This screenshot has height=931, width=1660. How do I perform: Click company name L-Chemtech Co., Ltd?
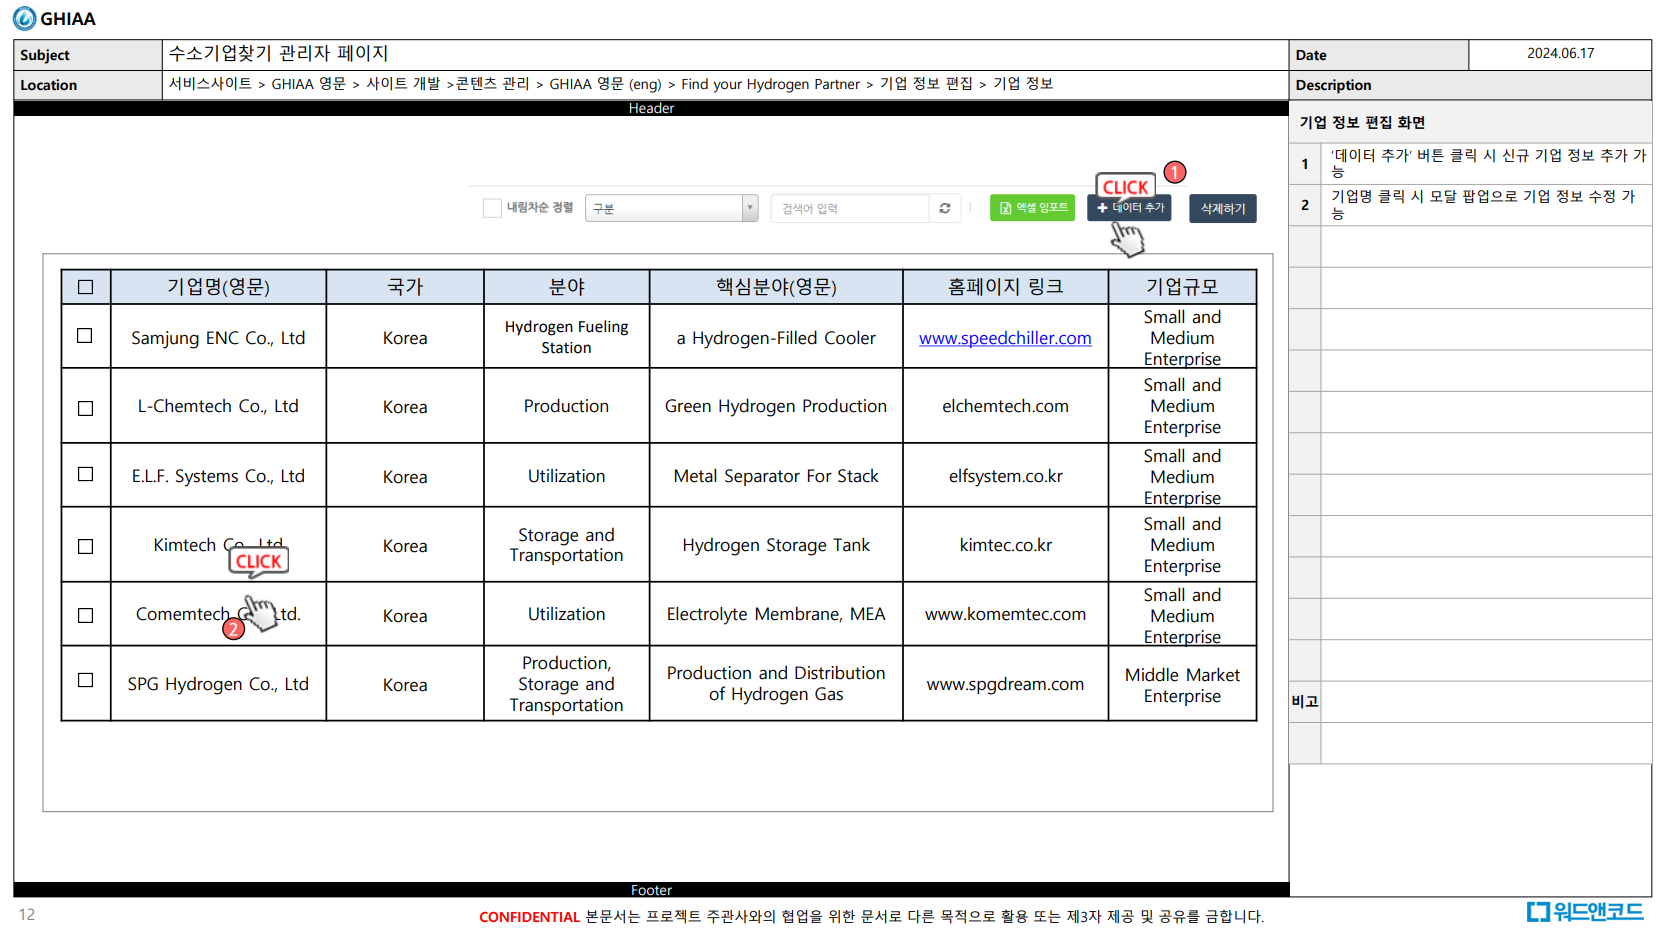[x=218, y=406]
